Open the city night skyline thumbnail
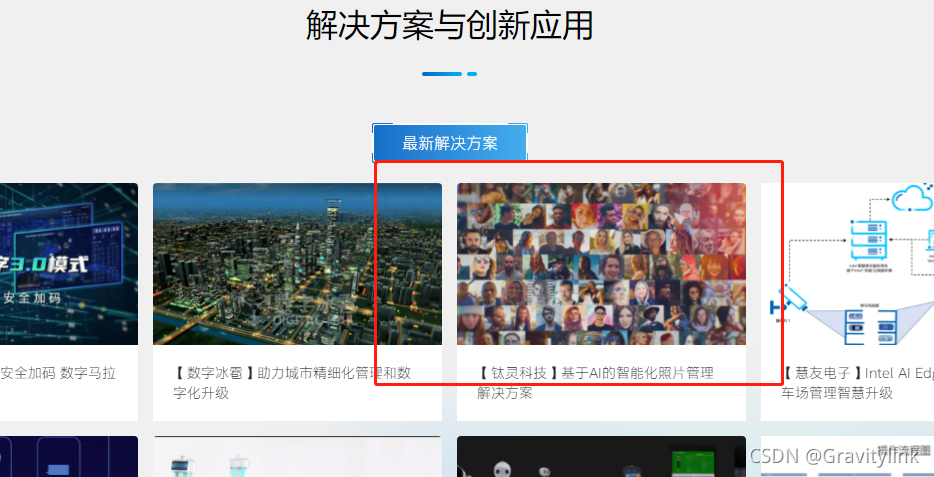 297,264
